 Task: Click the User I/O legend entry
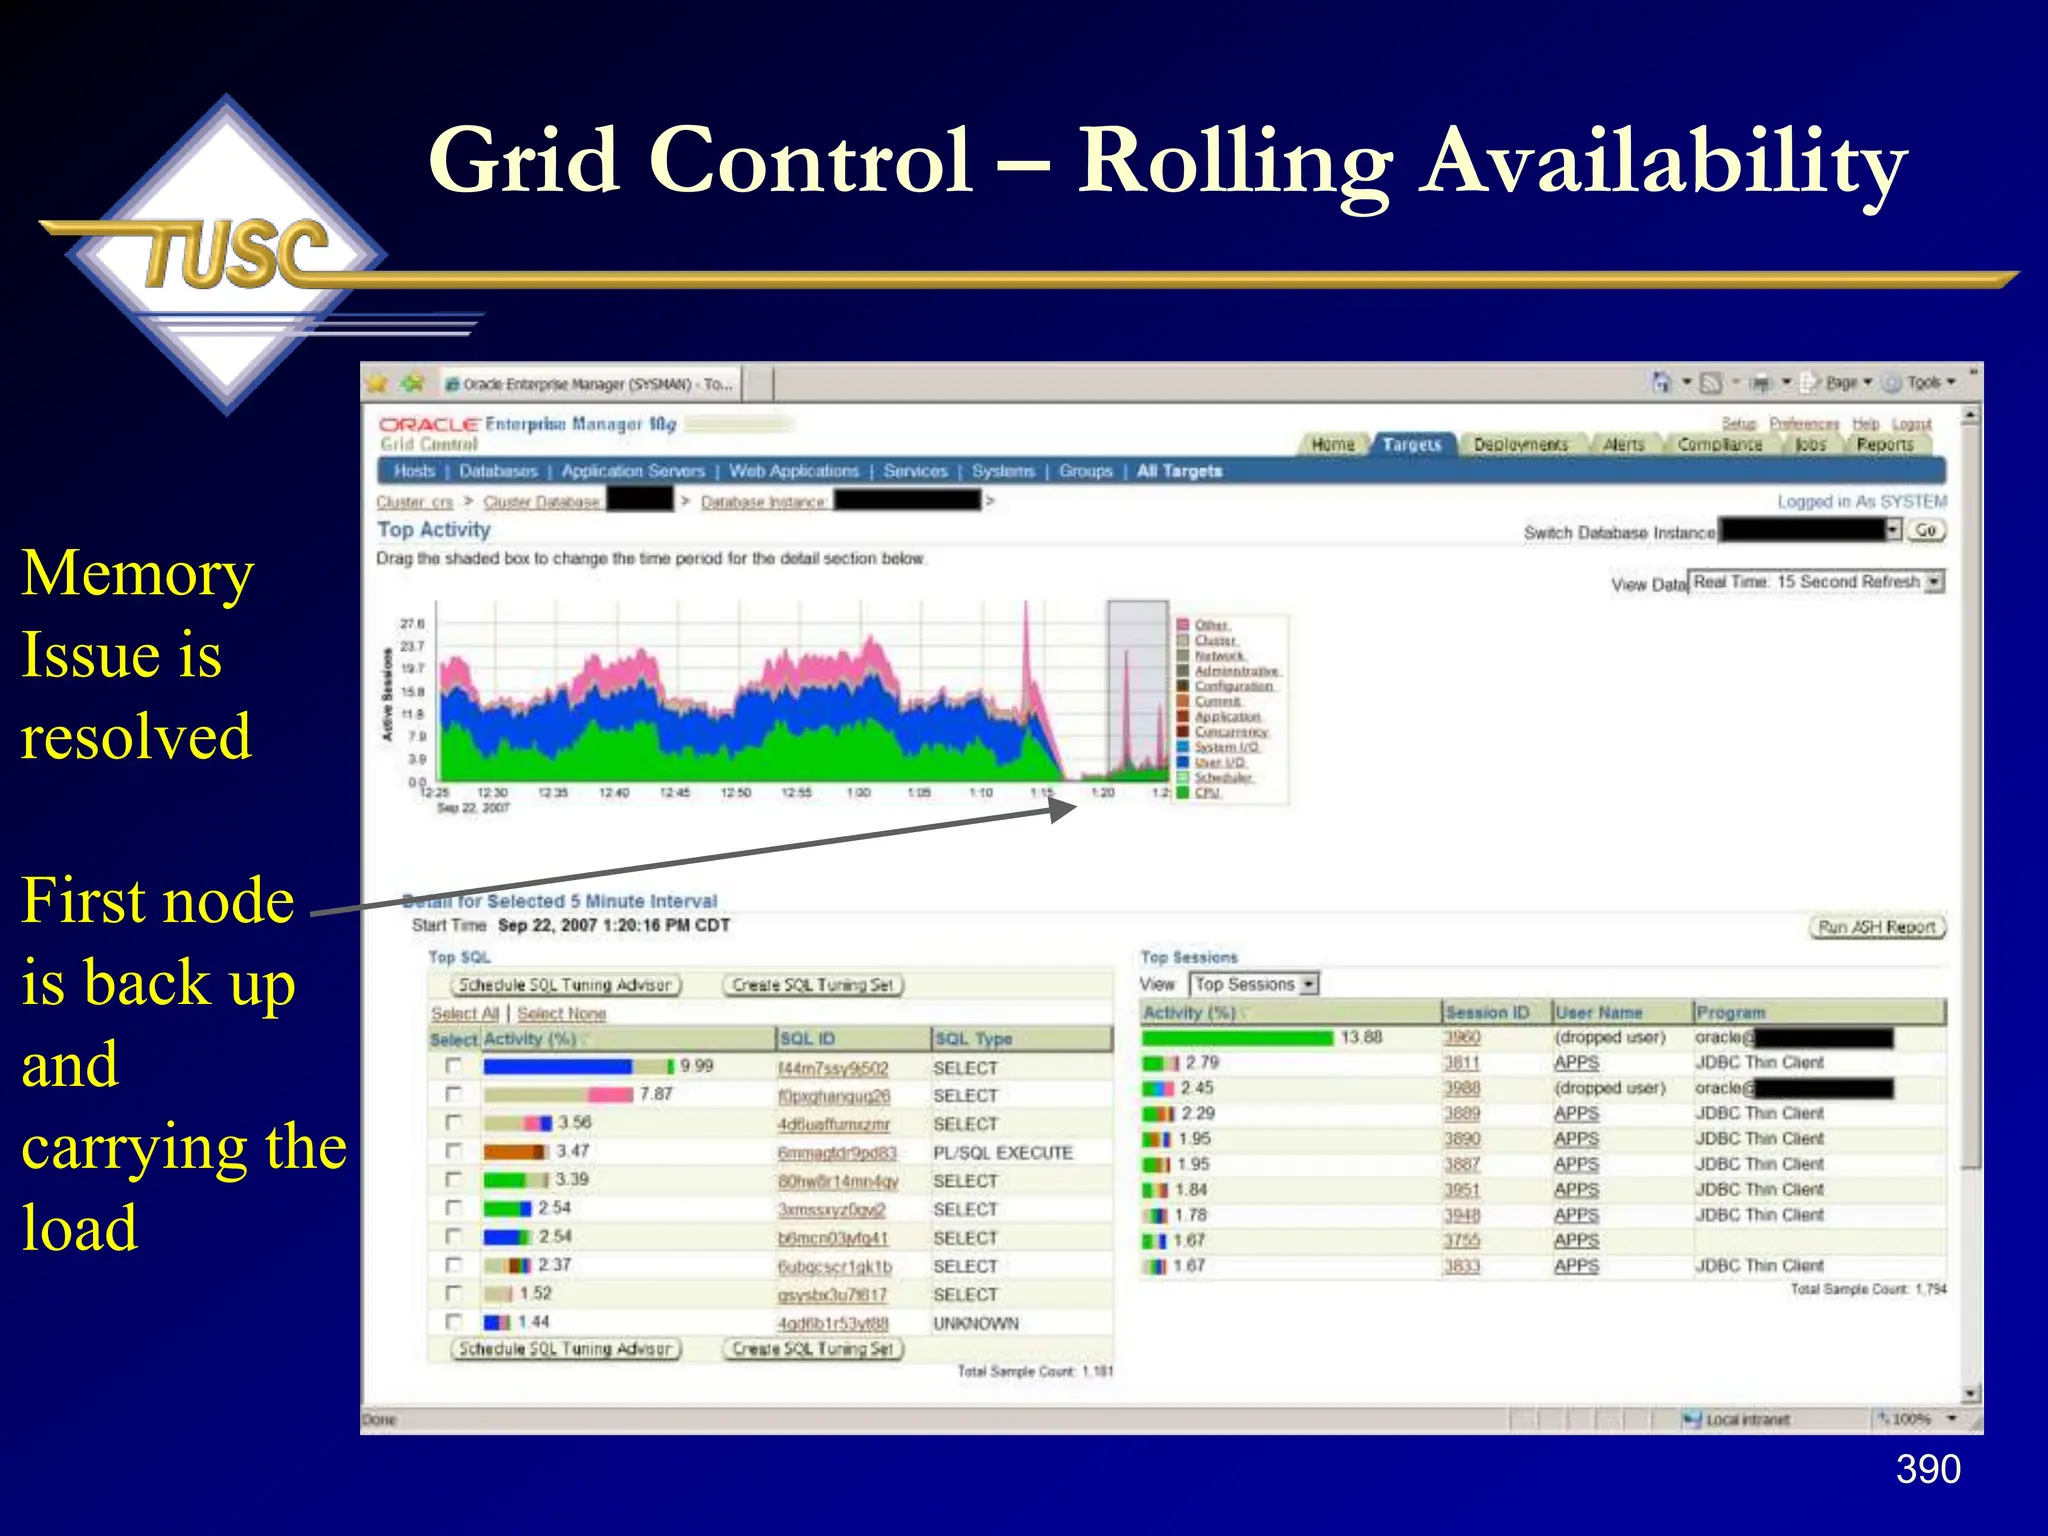coord(1220,762)
